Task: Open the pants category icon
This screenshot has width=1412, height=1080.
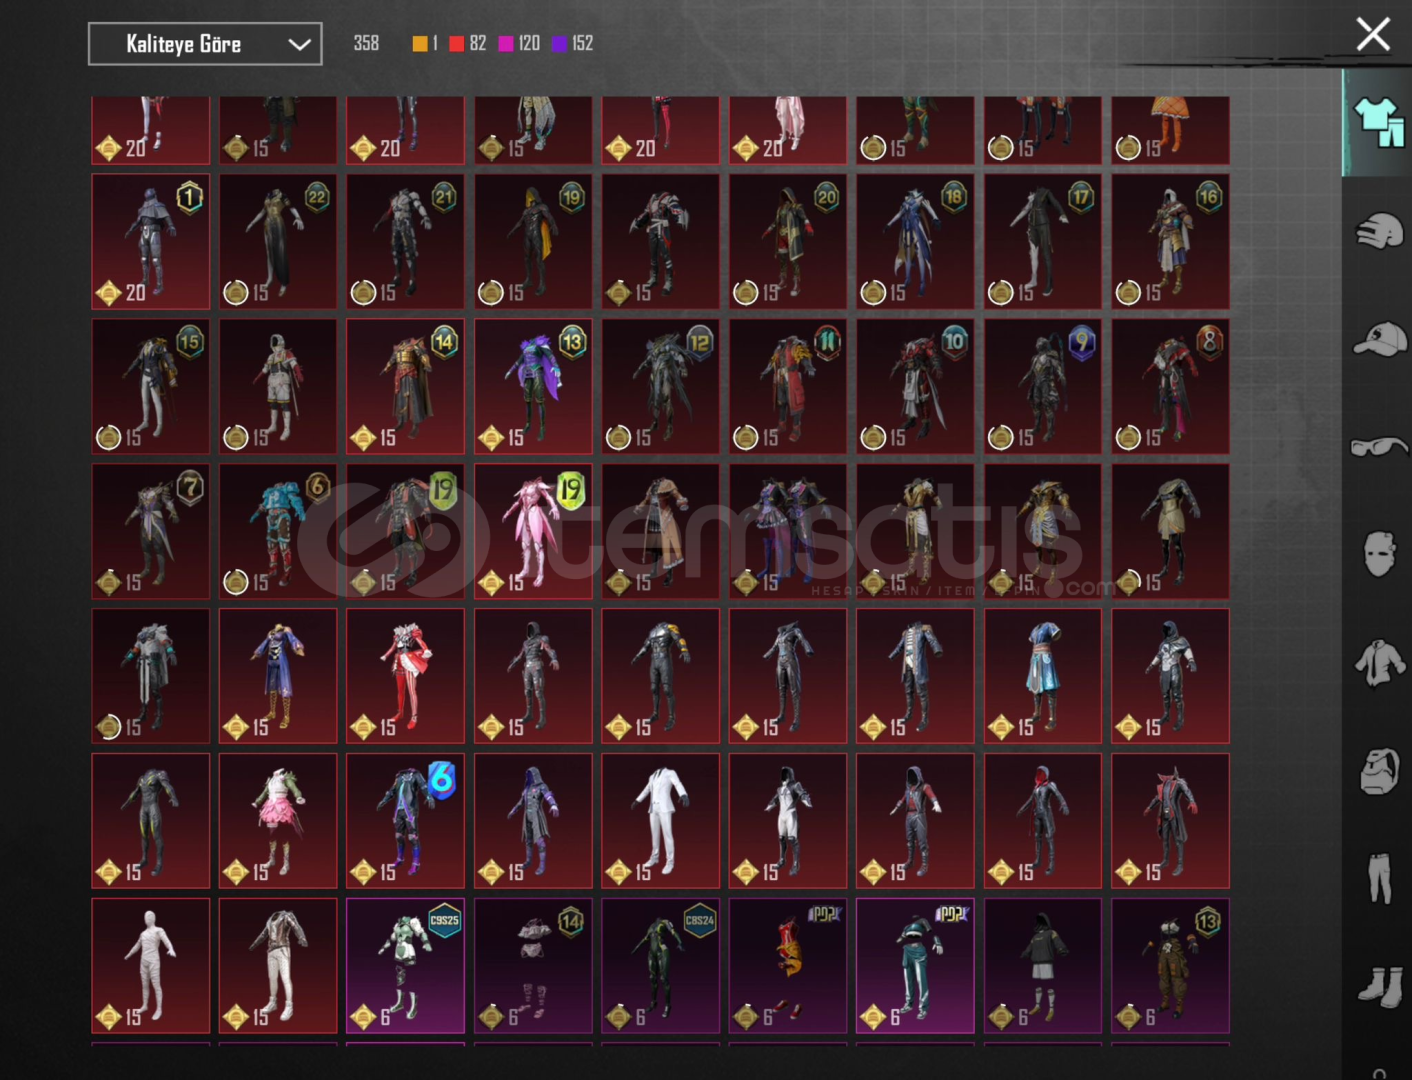Action: (1379, 878)
